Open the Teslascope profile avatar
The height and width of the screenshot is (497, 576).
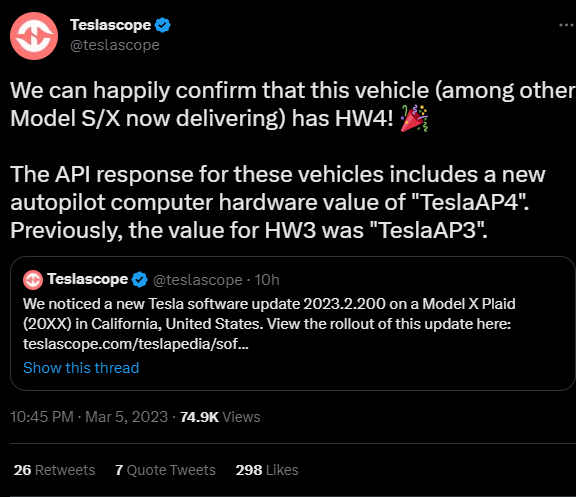(x=34, y=36)
